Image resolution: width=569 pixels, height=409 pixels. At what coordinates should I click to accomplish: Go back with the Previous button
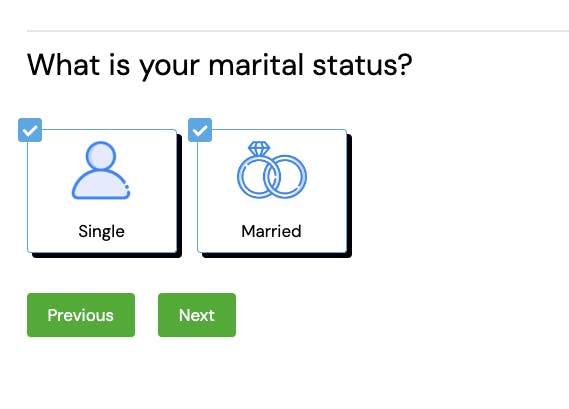pyautogui.click(x=81, y=315)
